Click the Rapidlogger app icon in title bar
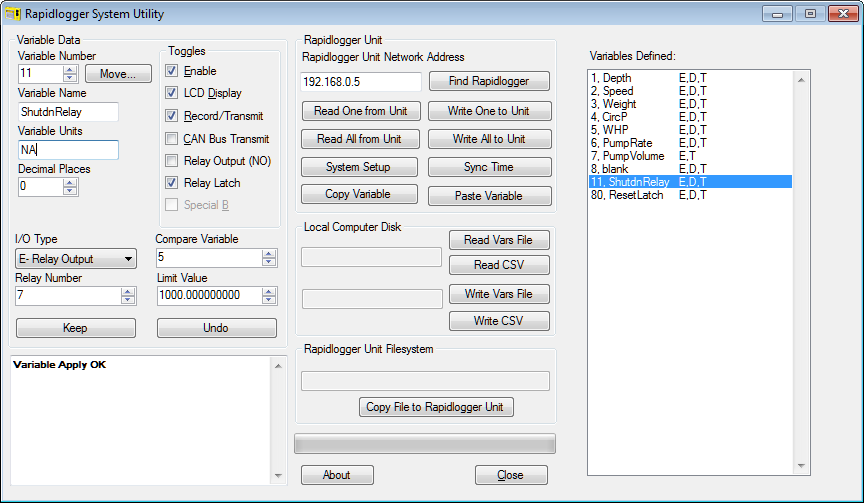Image resolution: width=864 pixels, height=503 pixels. [x=12, y=14]
